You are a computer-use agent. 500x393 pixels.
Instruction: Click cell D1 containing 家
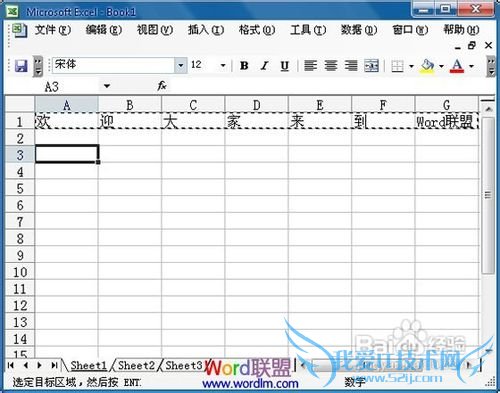256,121
